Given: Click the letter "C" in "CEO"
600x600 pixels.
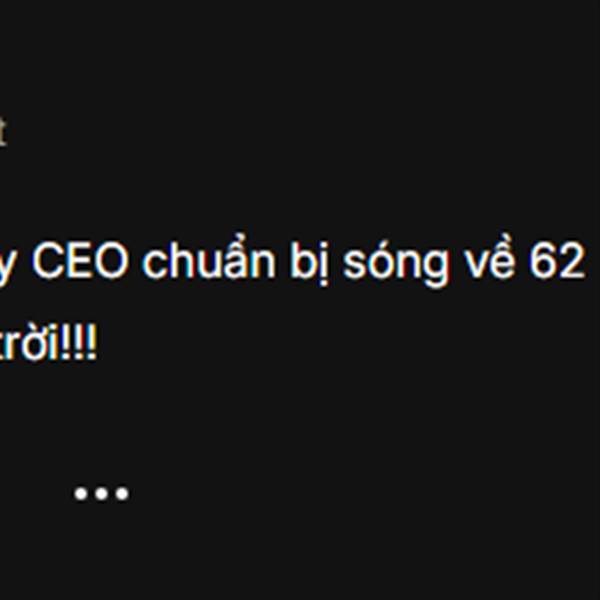Looking at the screenshot, I should 47,262.
